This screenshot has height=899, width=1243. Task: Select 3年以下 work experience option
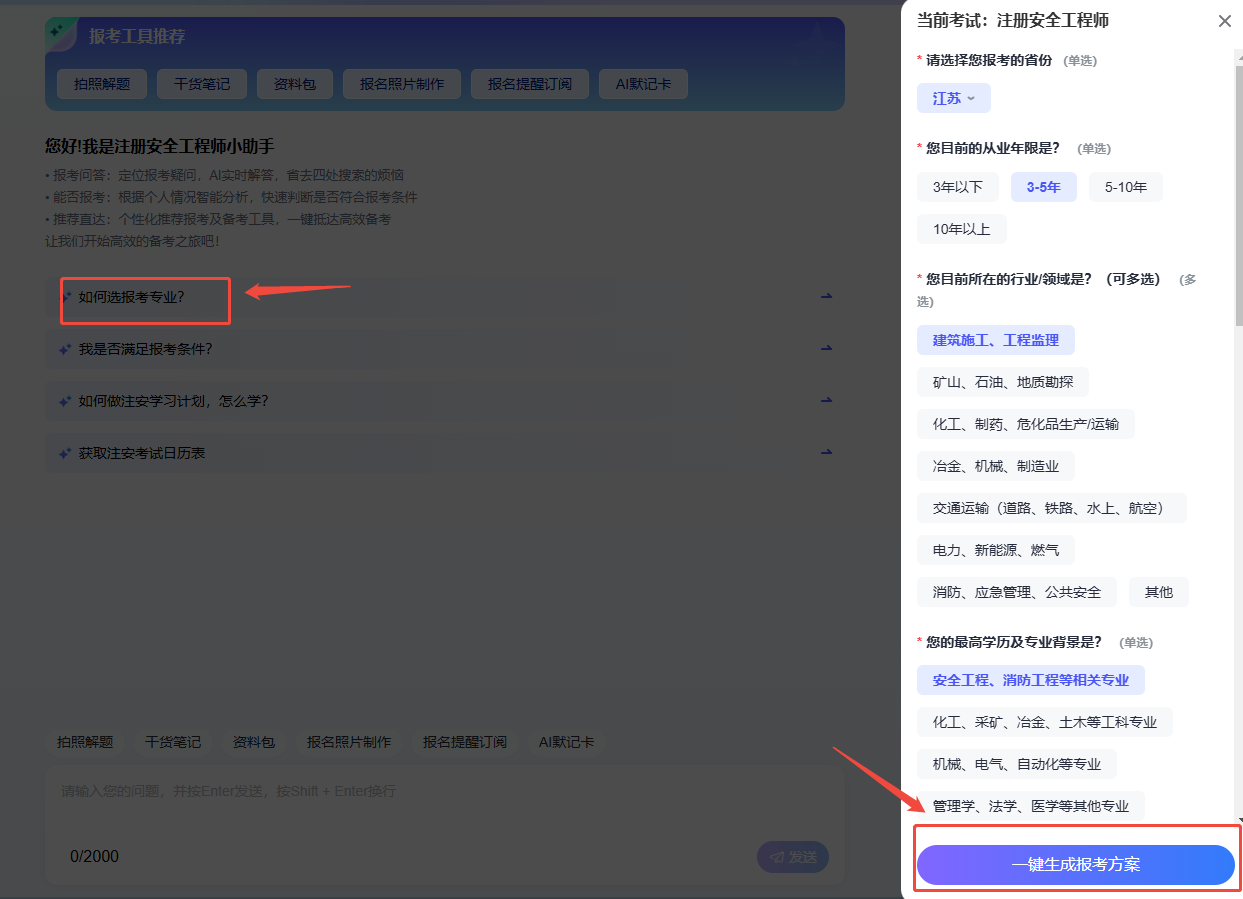tap(957, 187)
